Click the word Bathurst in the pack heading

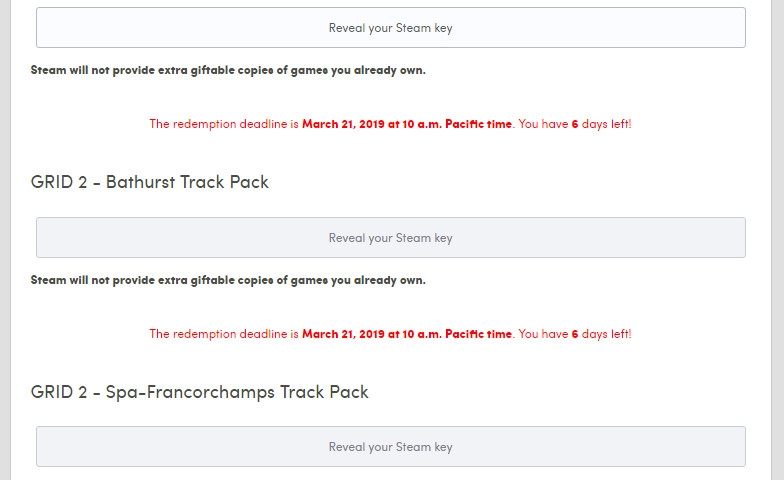[140, 182]
